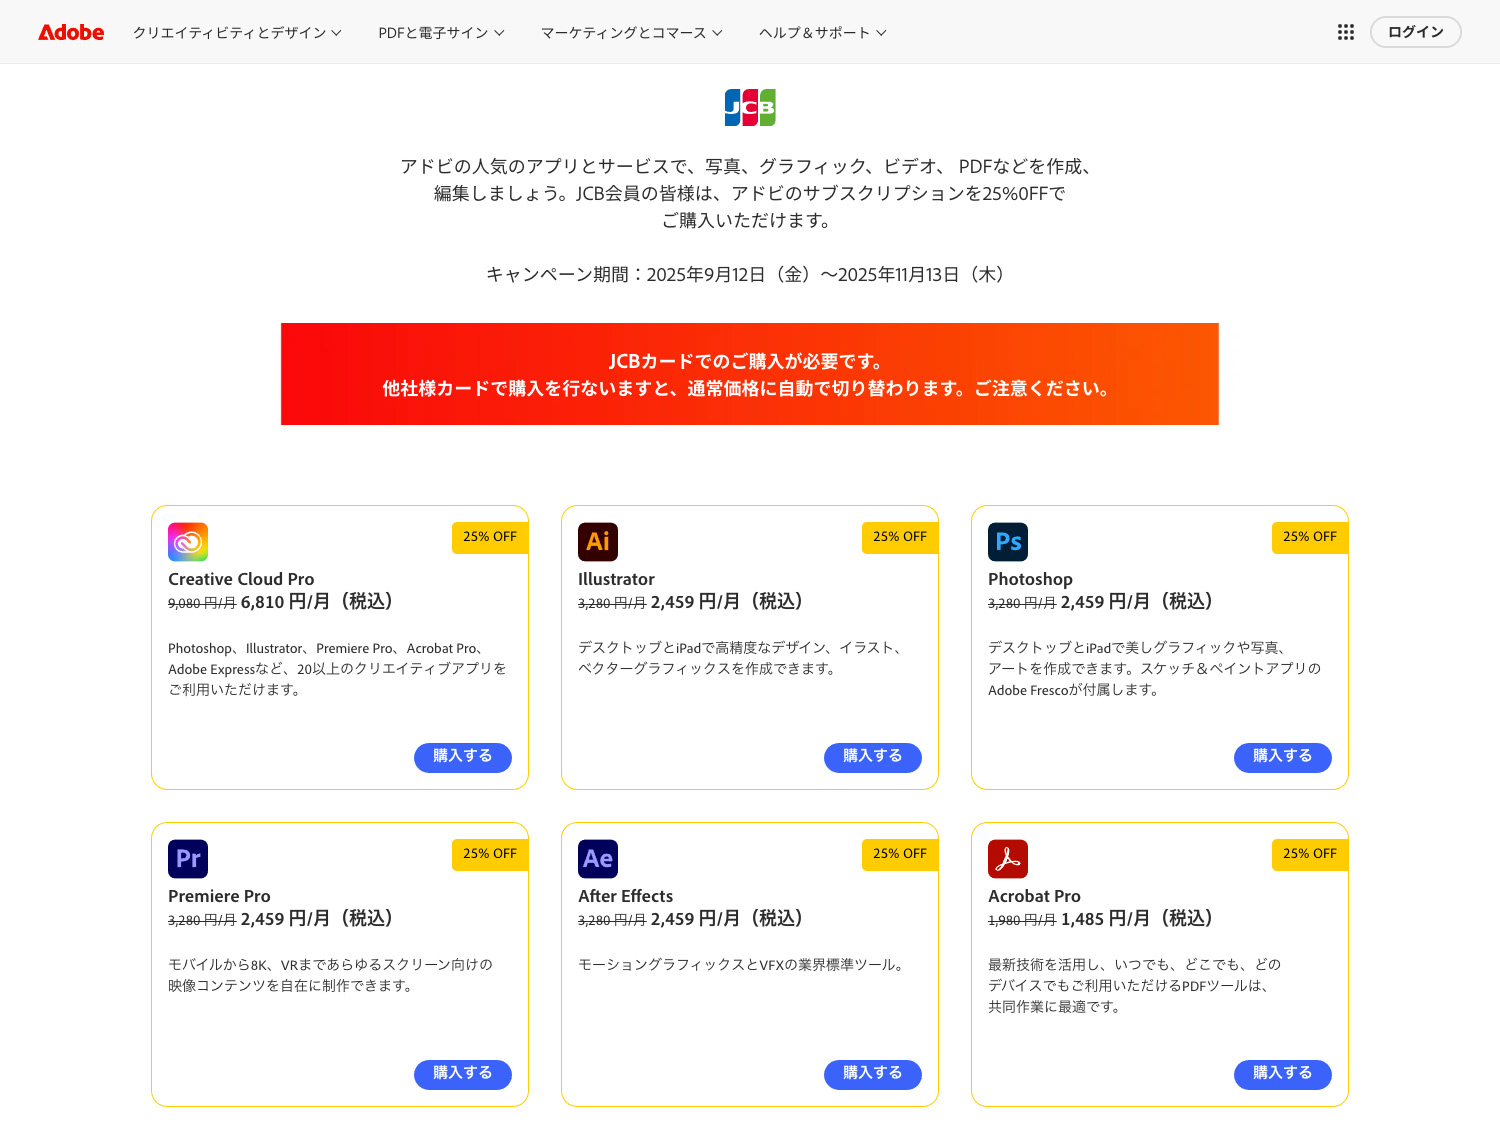Expand PDFと電子サイン menu
Viewport: 1500px width, 1124px height.
coord(441,33)
